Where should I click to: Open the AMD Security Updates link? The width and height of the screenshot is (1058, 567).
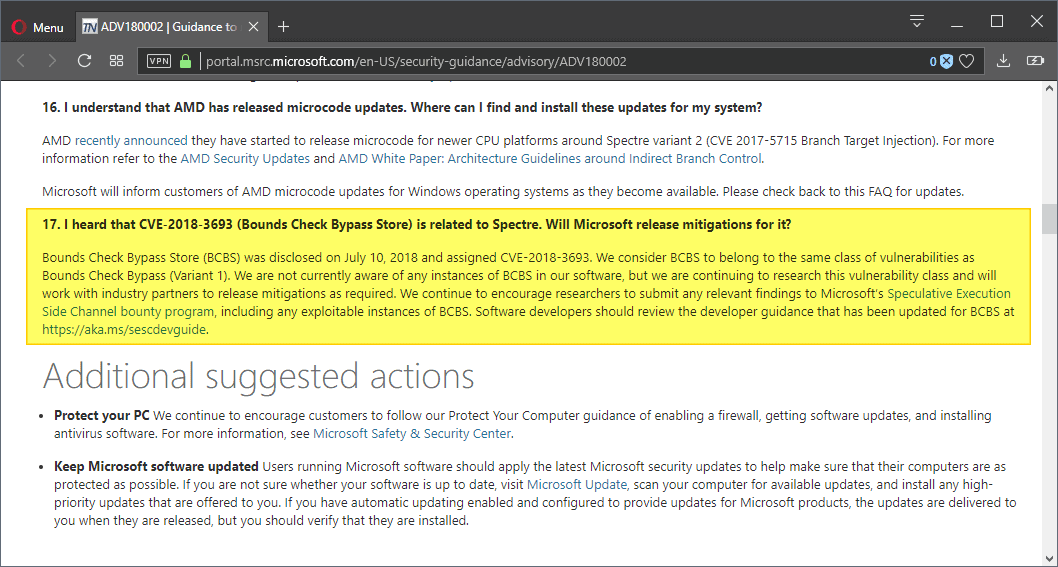coord(245,159)
